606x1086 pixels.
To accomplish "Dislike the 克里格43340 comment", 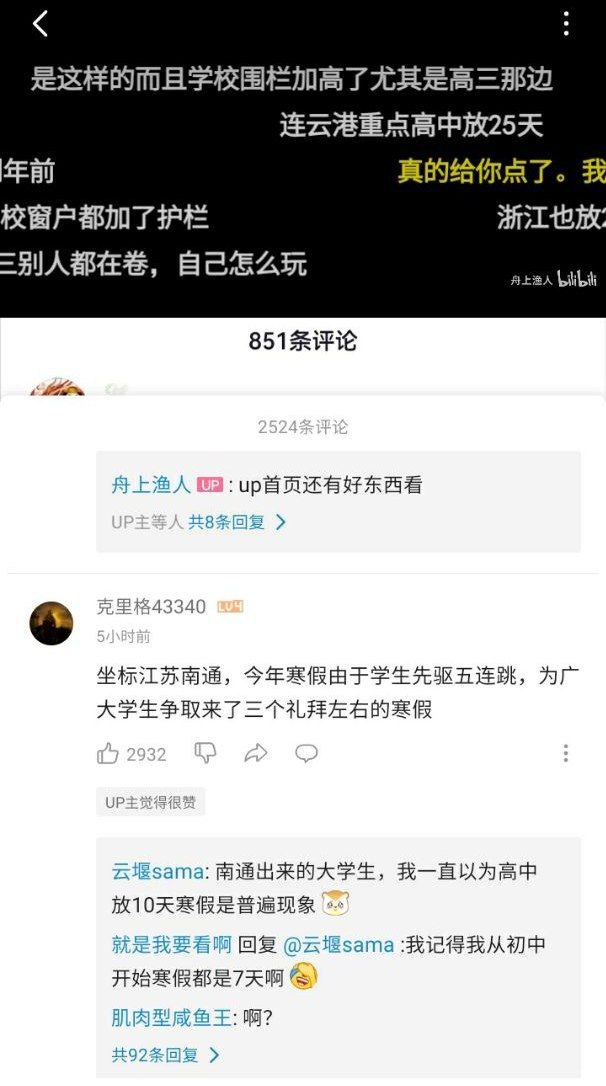I will coord(205,754).
